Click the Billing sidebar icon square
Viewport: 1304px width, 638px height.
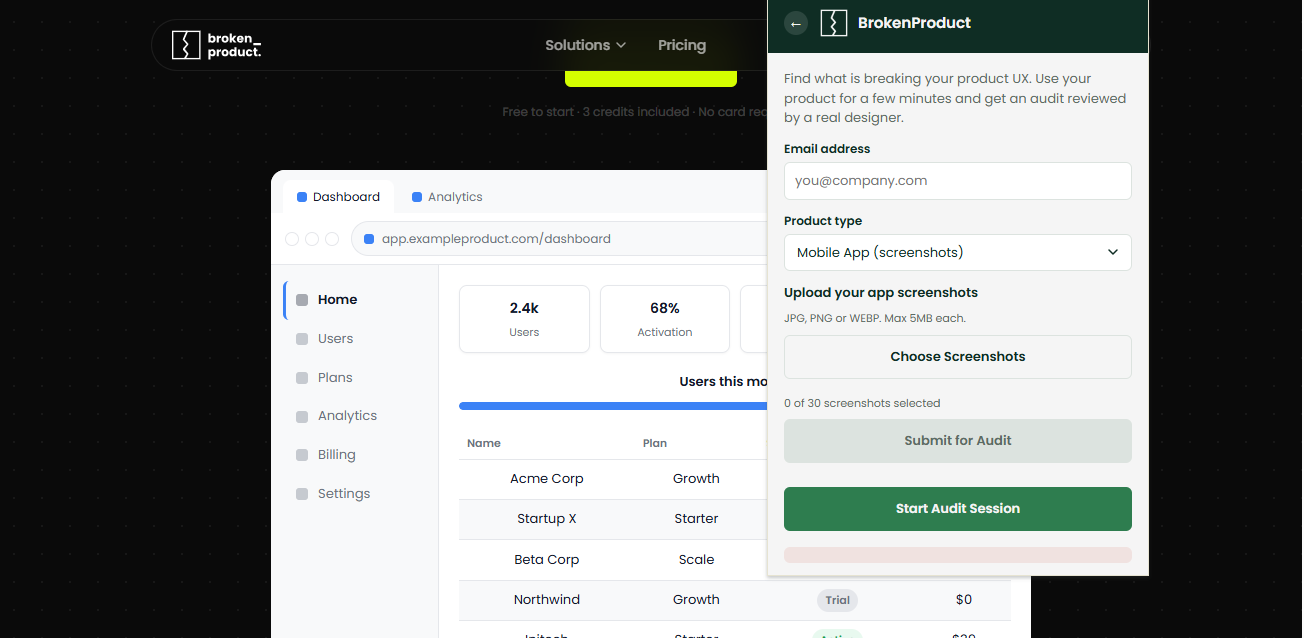(302, 455)
